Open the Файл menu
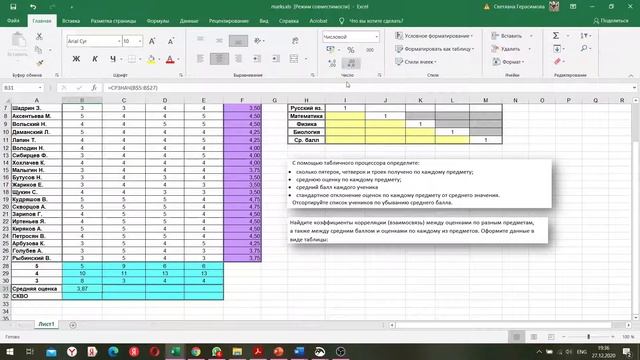The width and height of the screenshot is (640, 360). coord(13,20)
